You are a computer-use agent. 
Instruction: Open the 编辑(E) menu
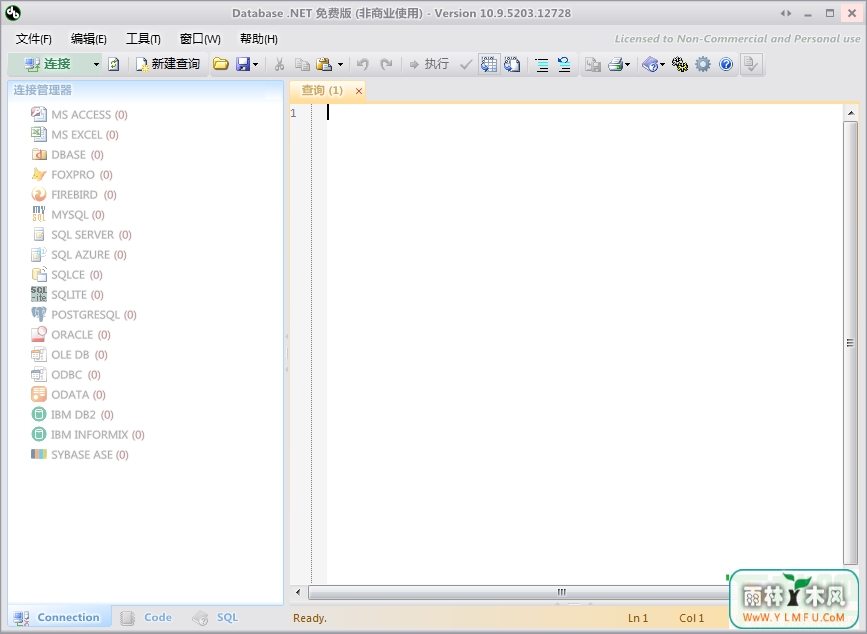pos(88,39)
